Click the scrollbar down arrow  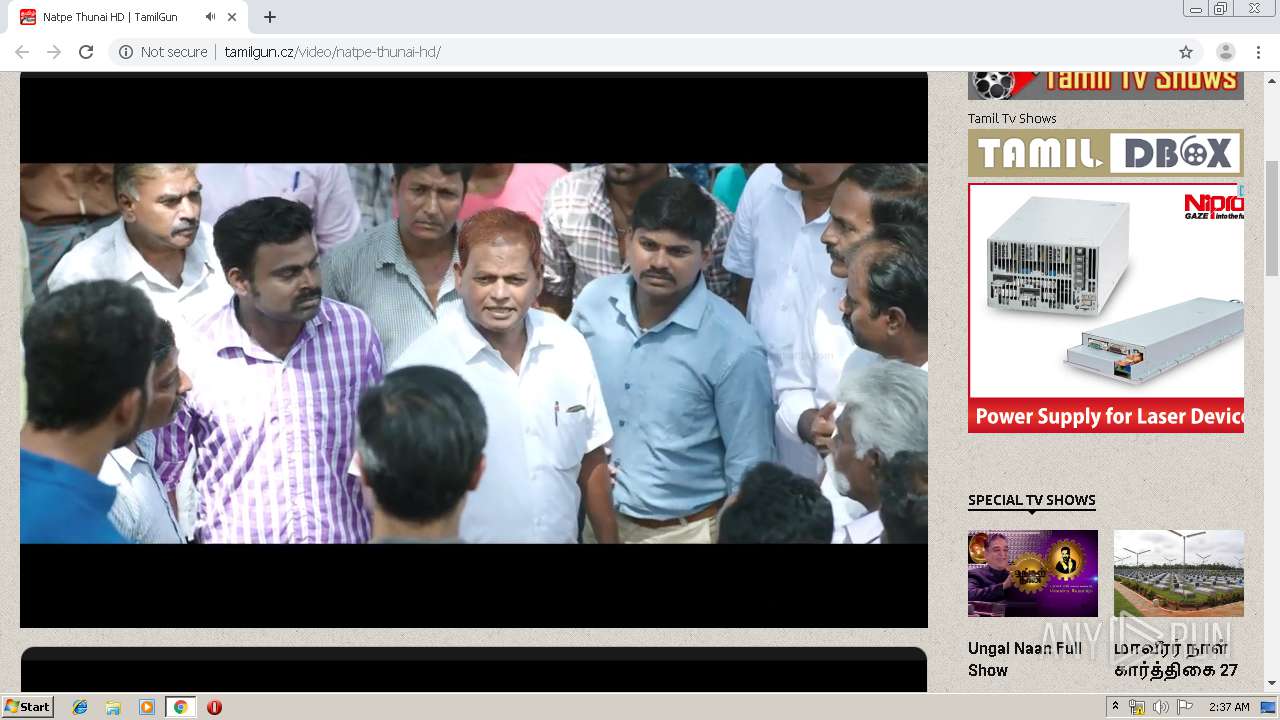(1272, 683)
